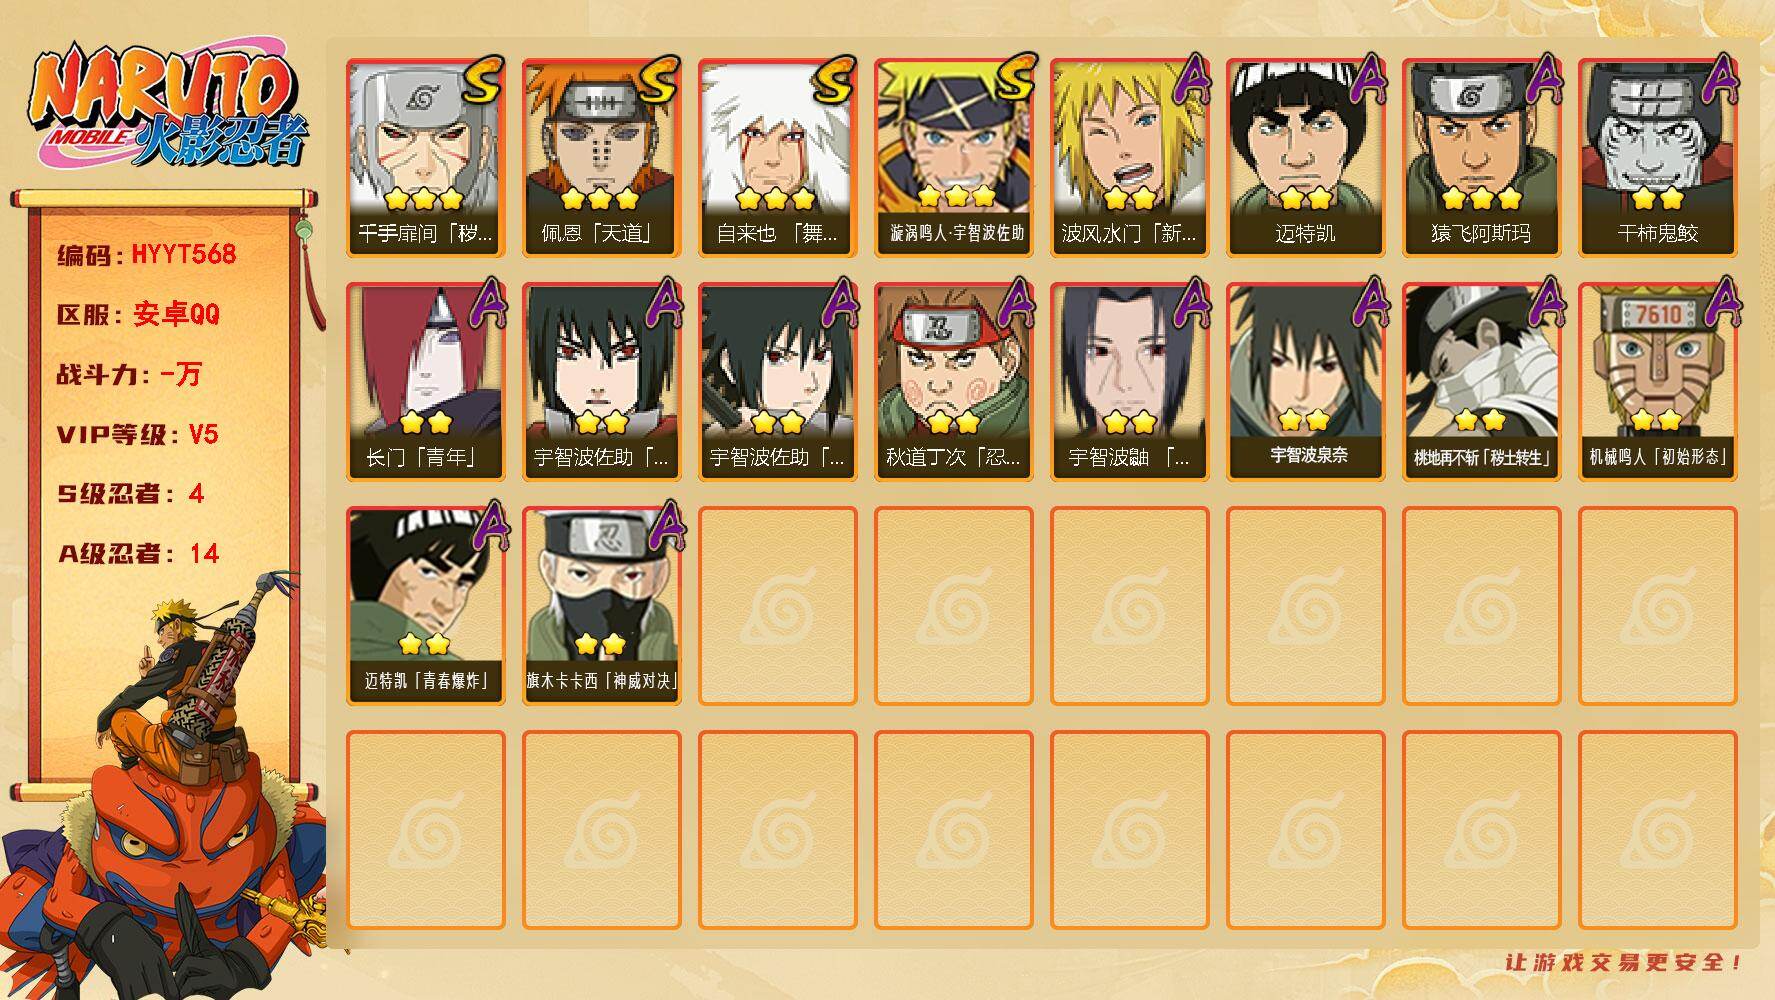The image size is (1775, 1000).
Task: Choose the 长门「青年」 ninja card
Action: pyautogui.click(x=426, y=382)
